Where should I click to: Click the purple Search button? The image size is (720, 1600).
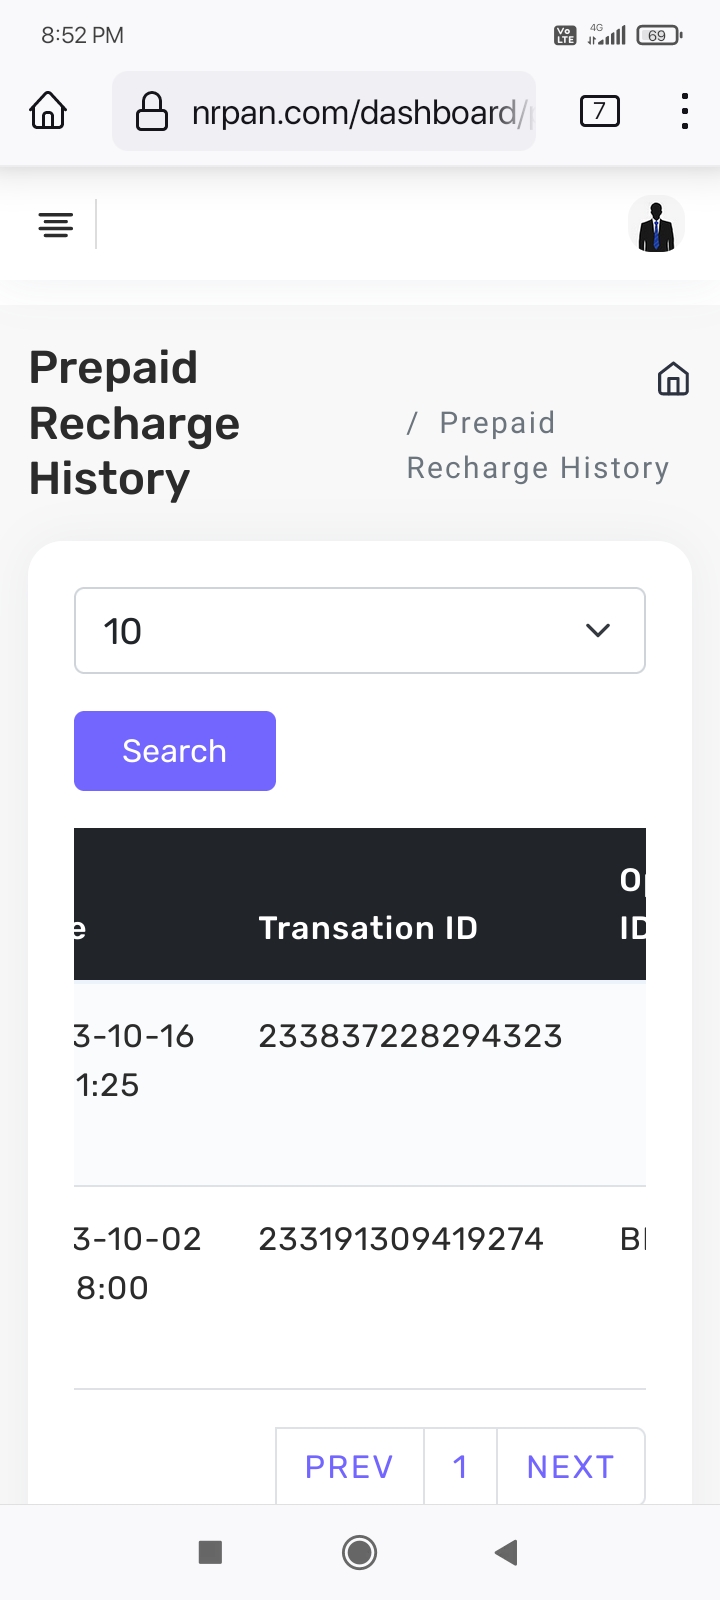click(x=175, y=751)
